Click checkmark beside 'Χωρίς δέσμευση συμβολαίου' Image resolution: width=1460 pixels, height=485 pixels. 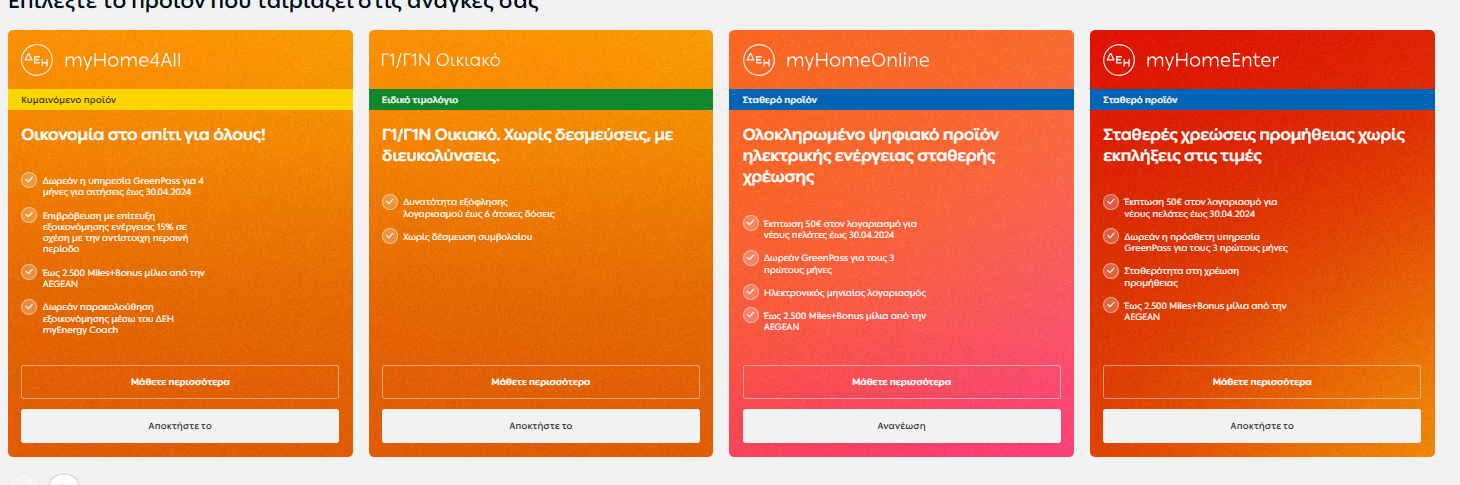tap(389, 236)
